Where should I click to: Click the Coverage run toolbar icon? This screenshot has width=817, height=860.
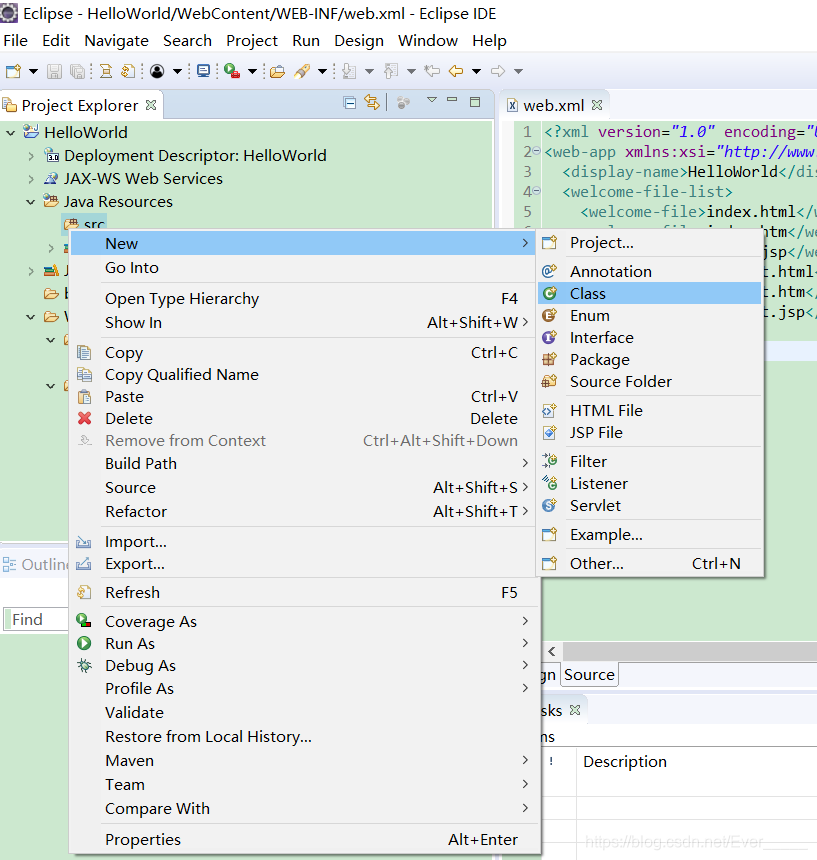click(232, 71)
